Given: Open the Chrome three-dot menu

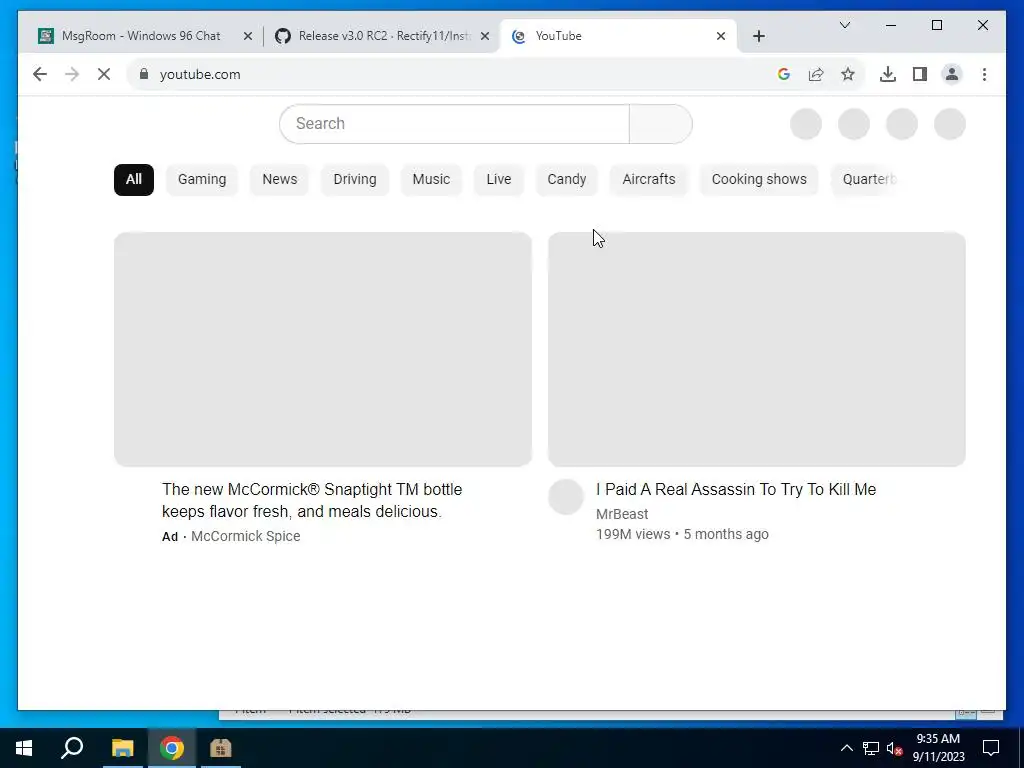Looking at the screenshot, I should click(984, 74).
